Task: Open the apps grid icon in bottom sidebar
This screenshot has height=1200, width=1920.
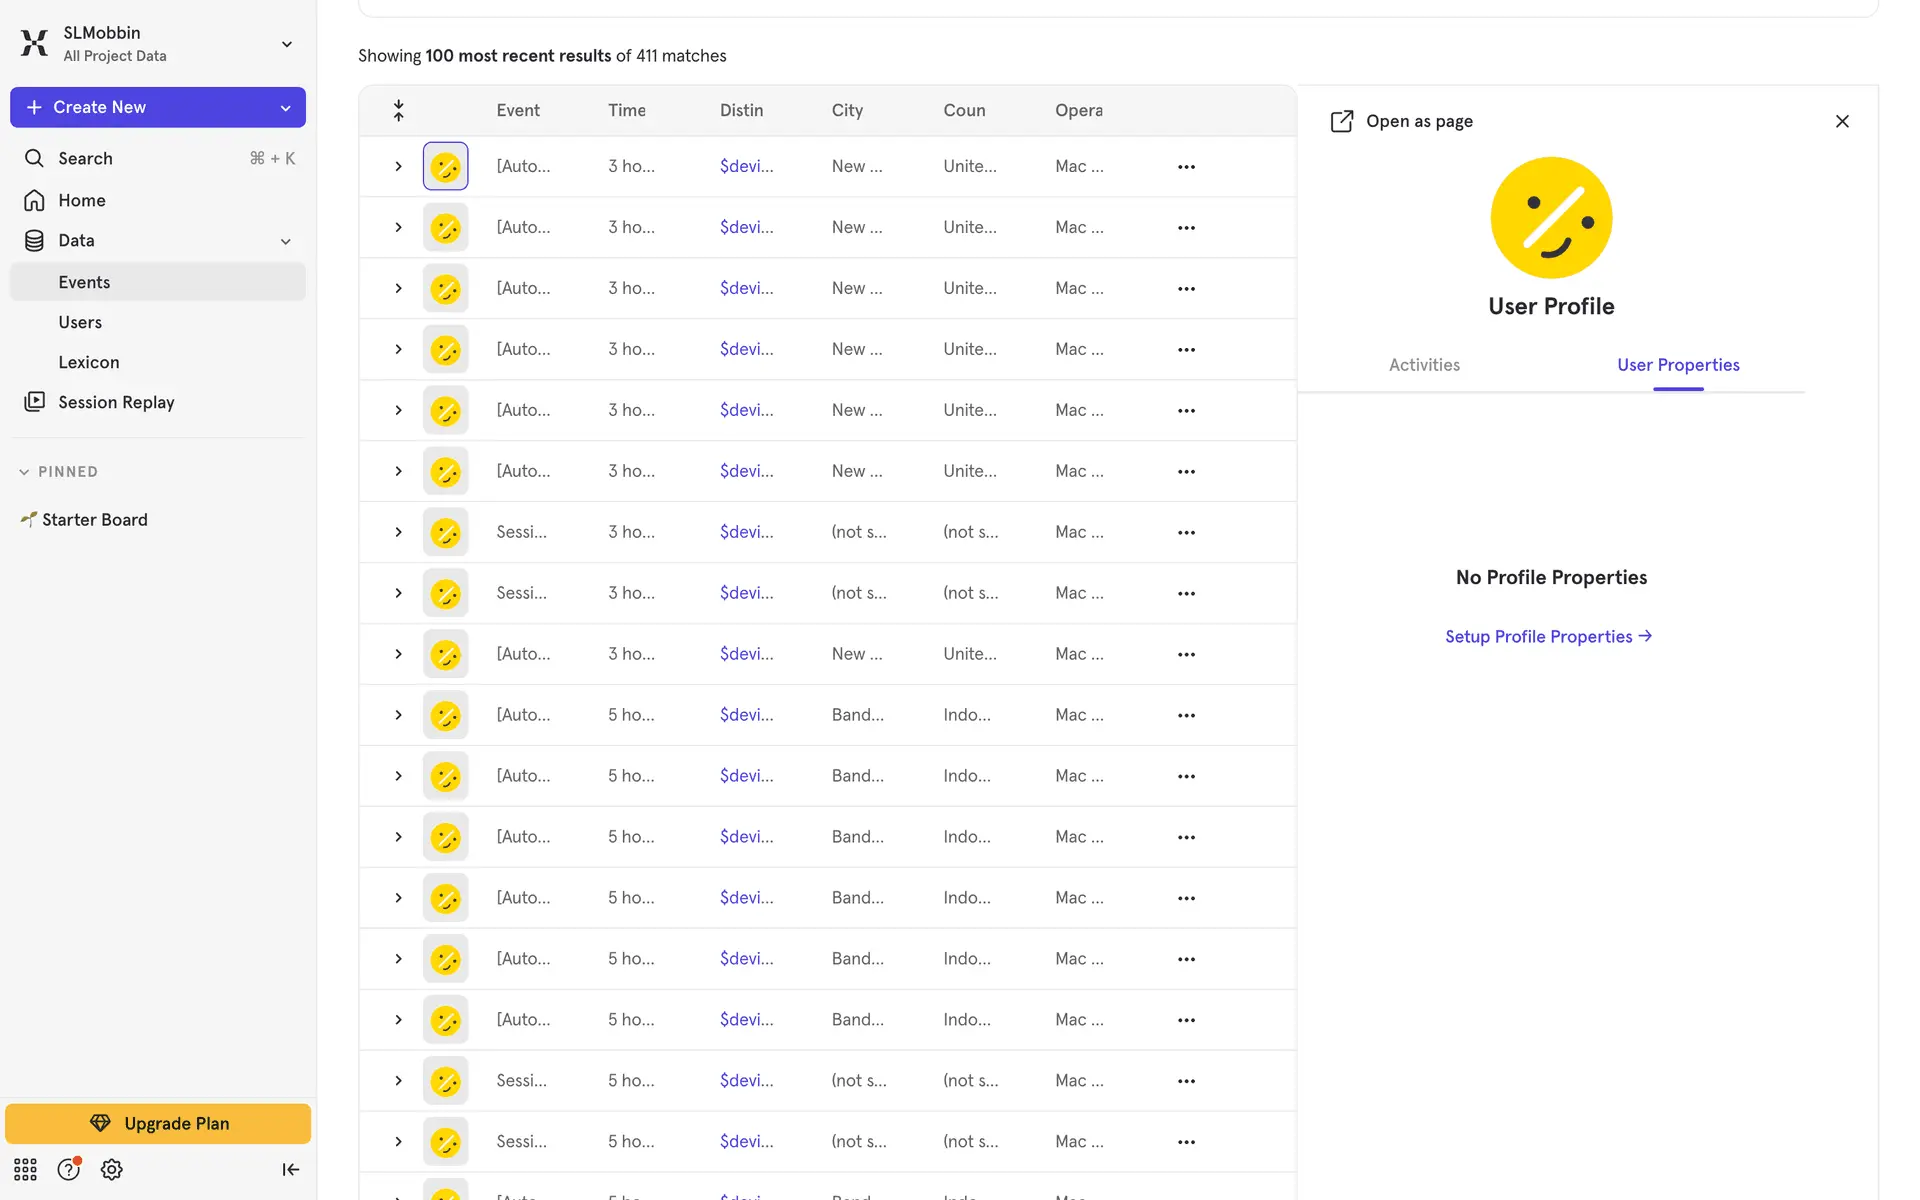Action: (x=25, y=1169)
